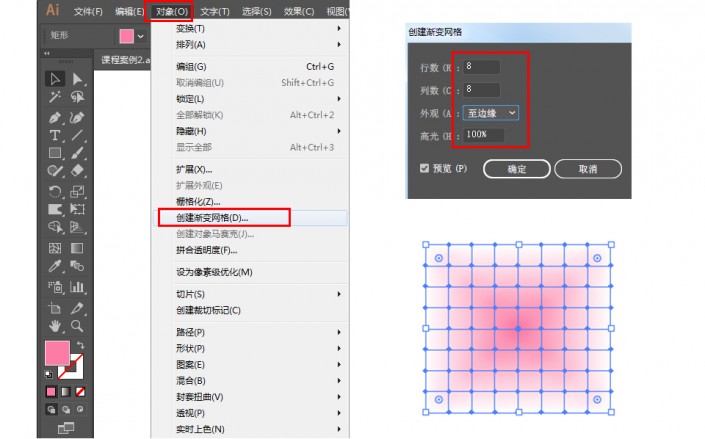Screen dimensions: 705x439
Task: Select the Selection (black arrow) tool
Action: 55,79
